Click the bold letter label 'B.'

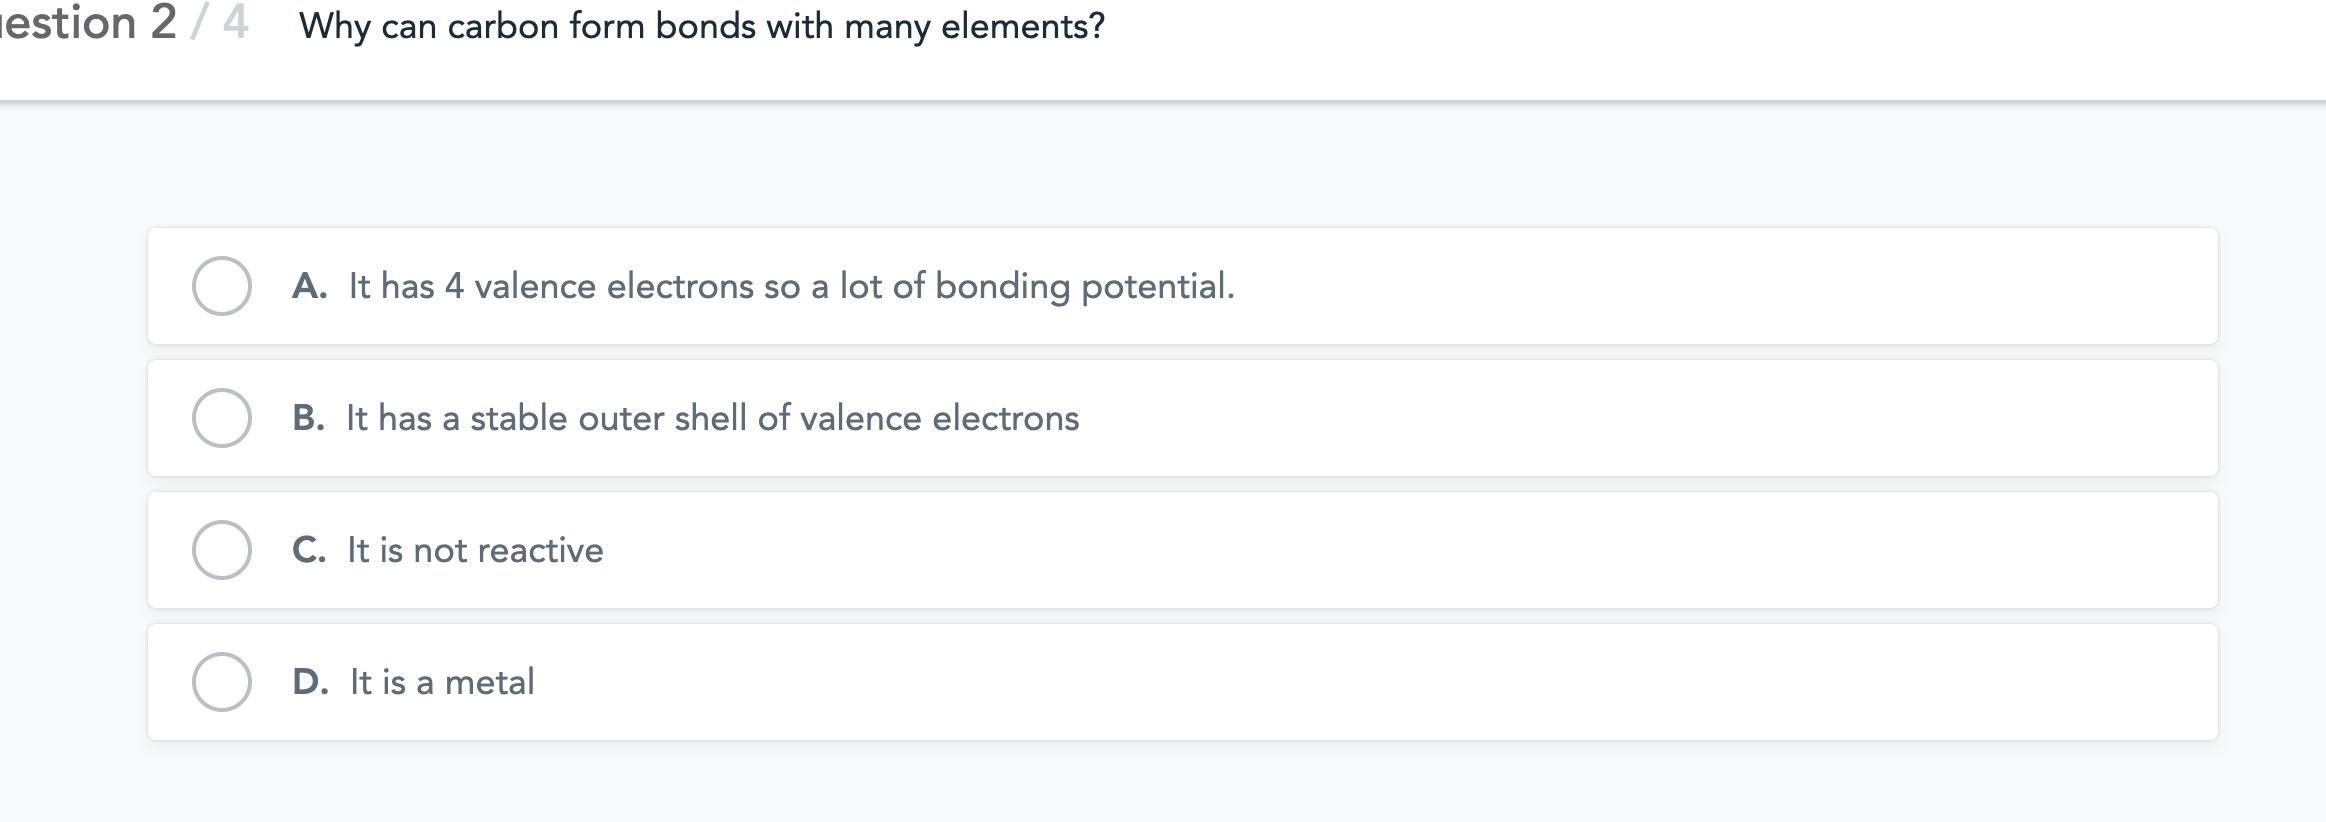[308, 418]
